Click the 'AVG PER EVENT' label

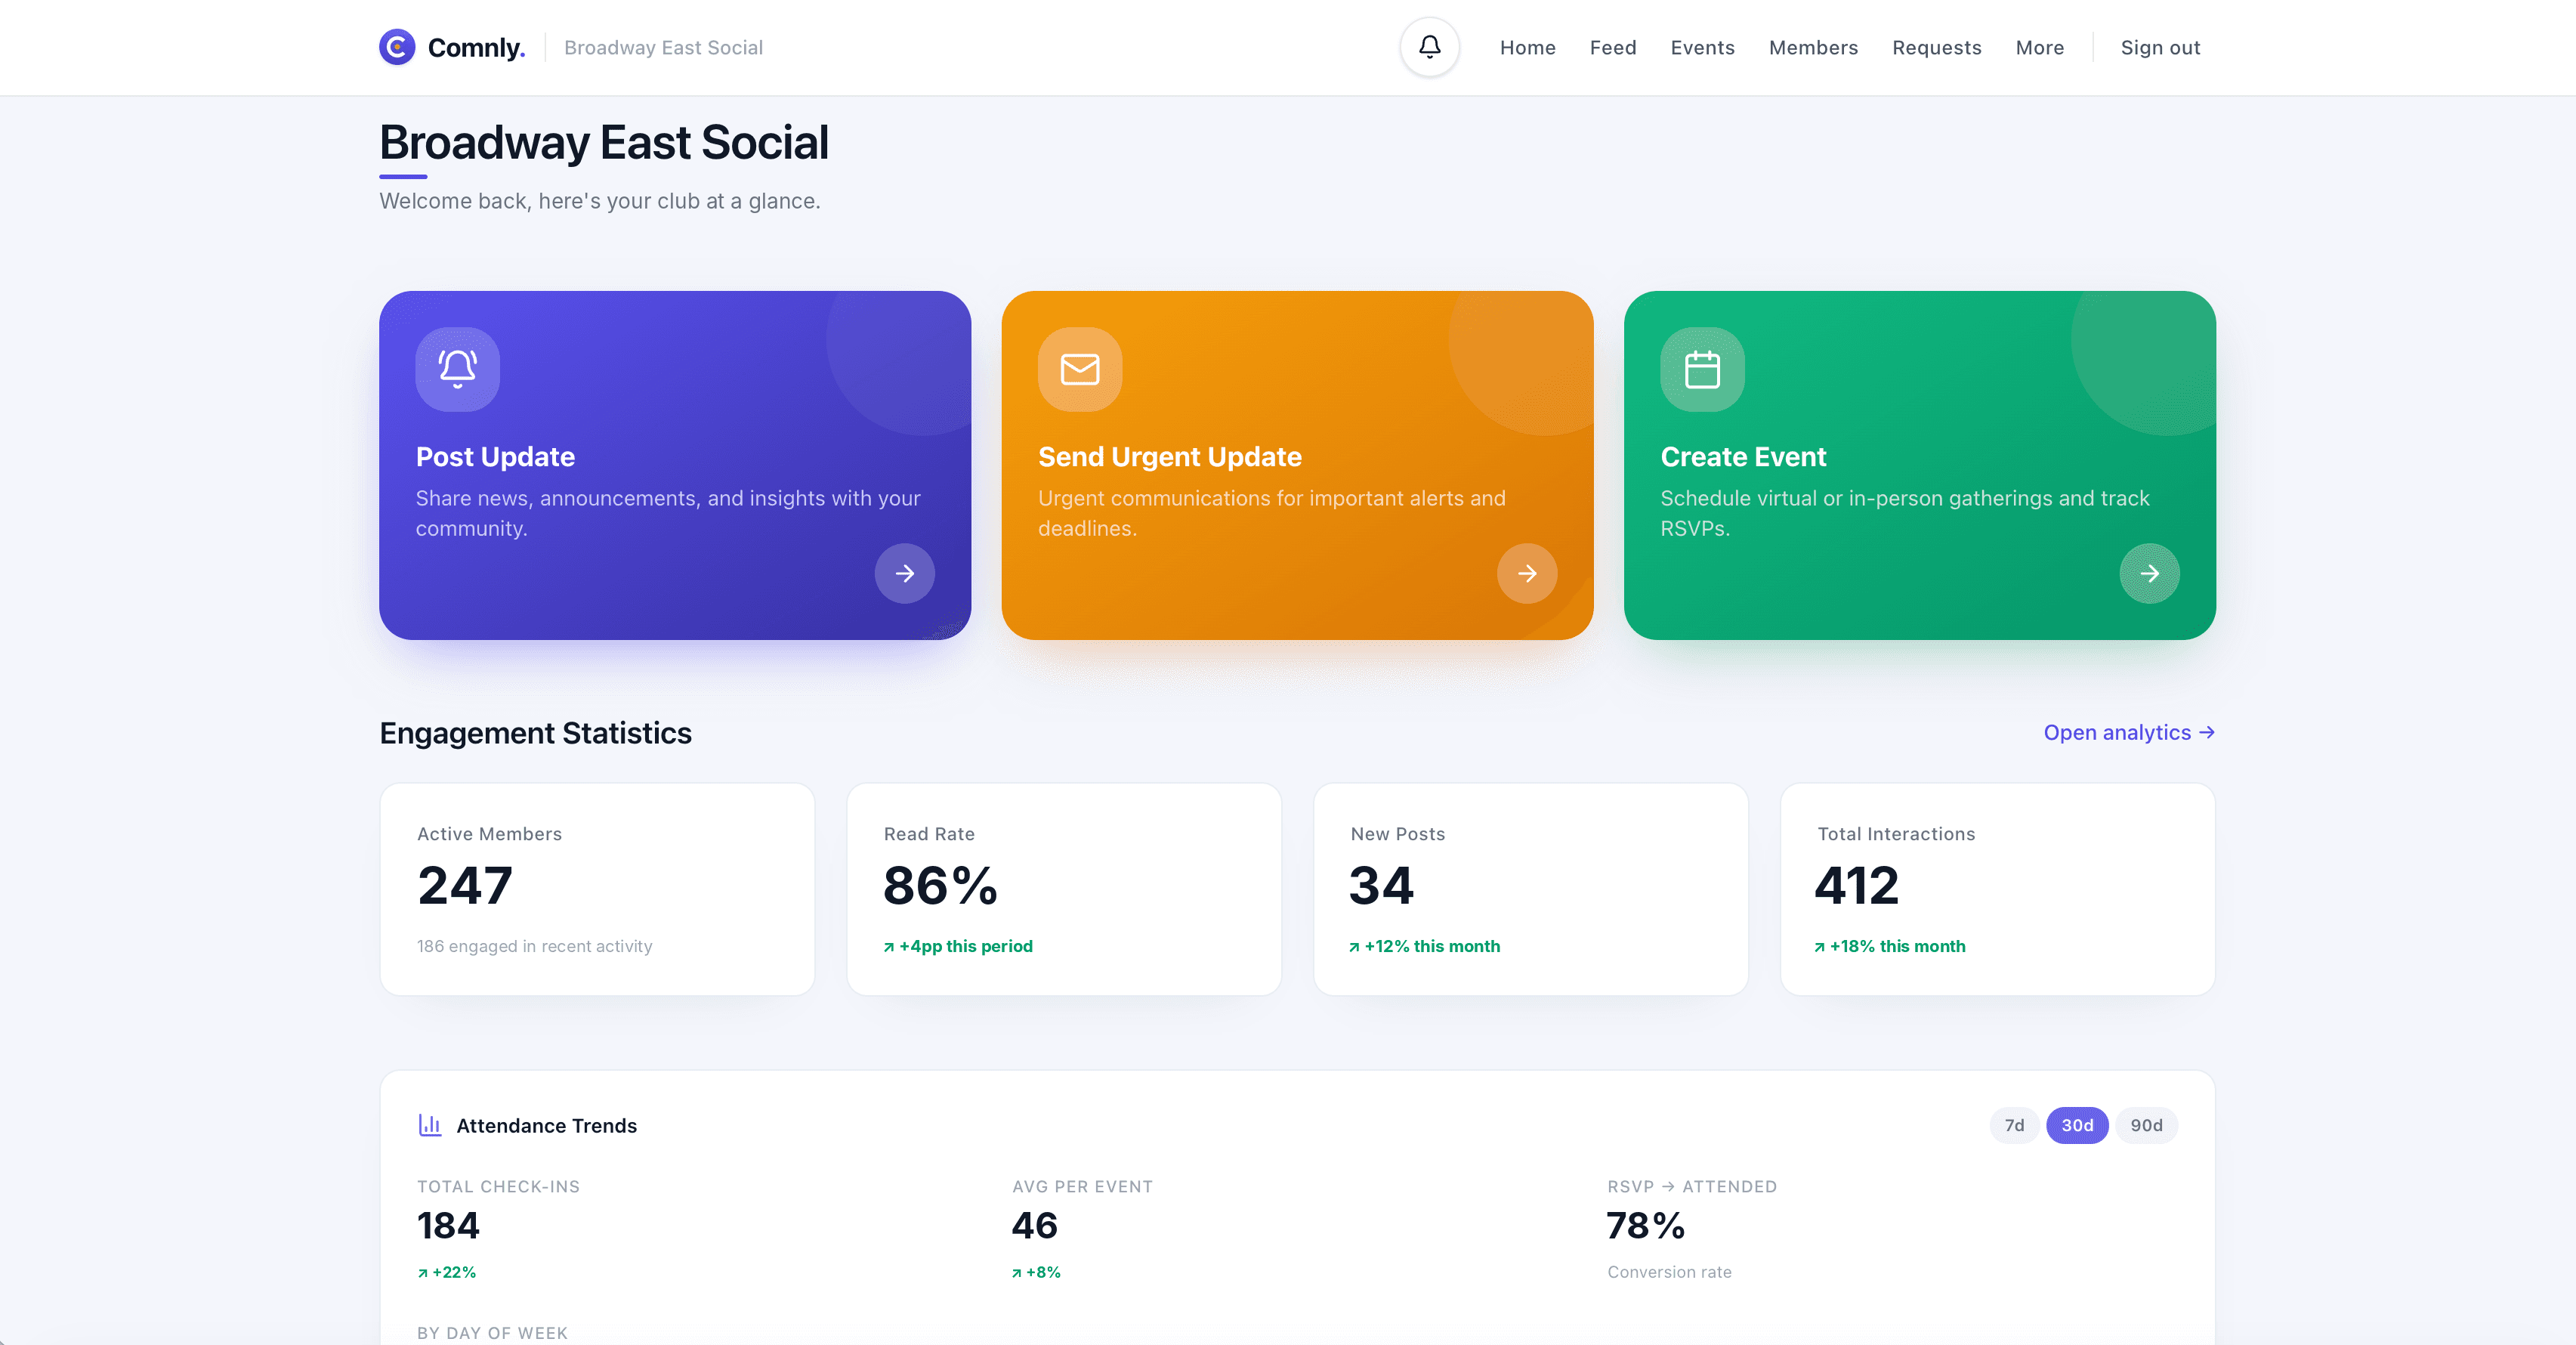1082,1186
